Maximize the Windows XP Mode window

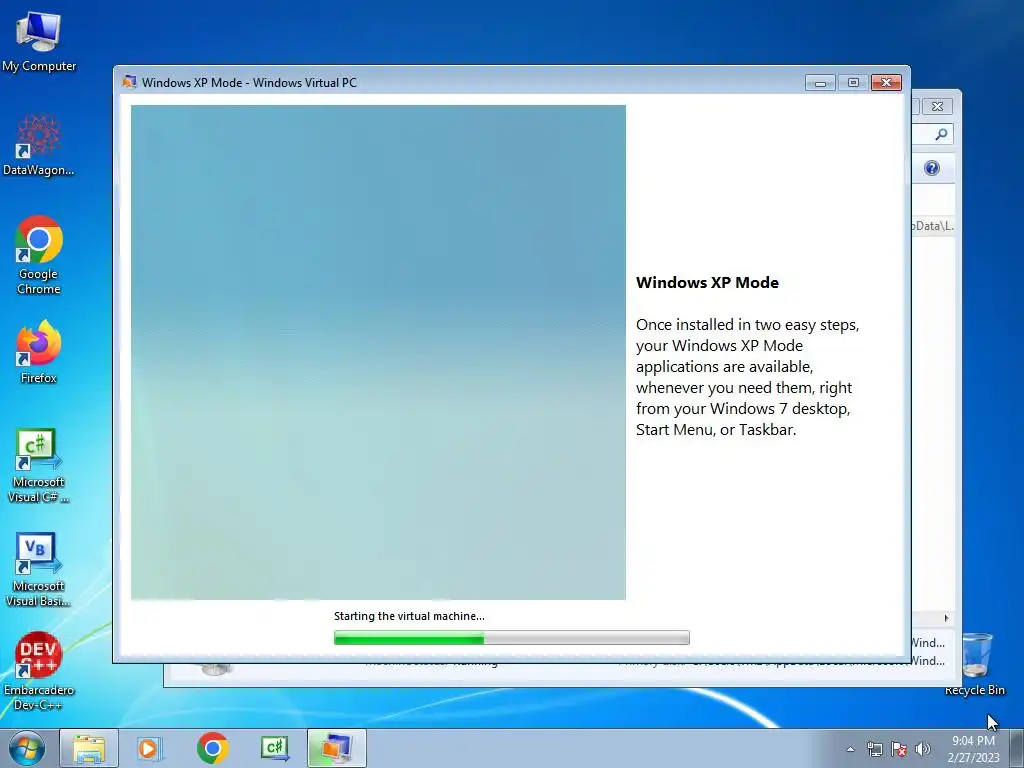tap(853, 83)
